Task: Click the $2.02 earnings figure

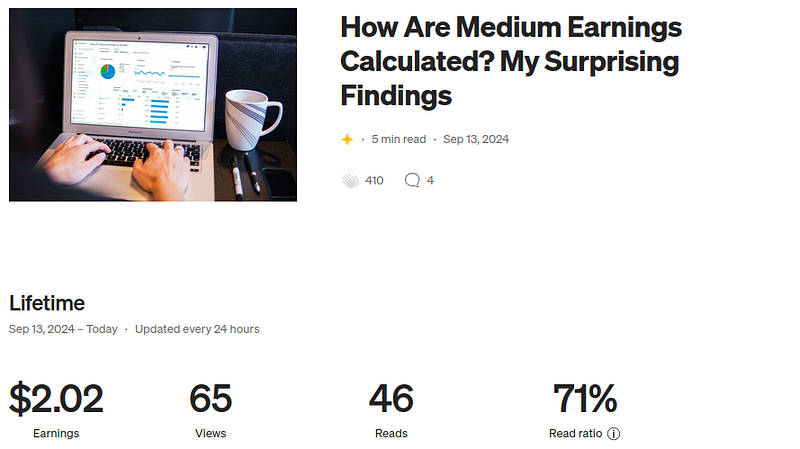Action: point(56,400)
